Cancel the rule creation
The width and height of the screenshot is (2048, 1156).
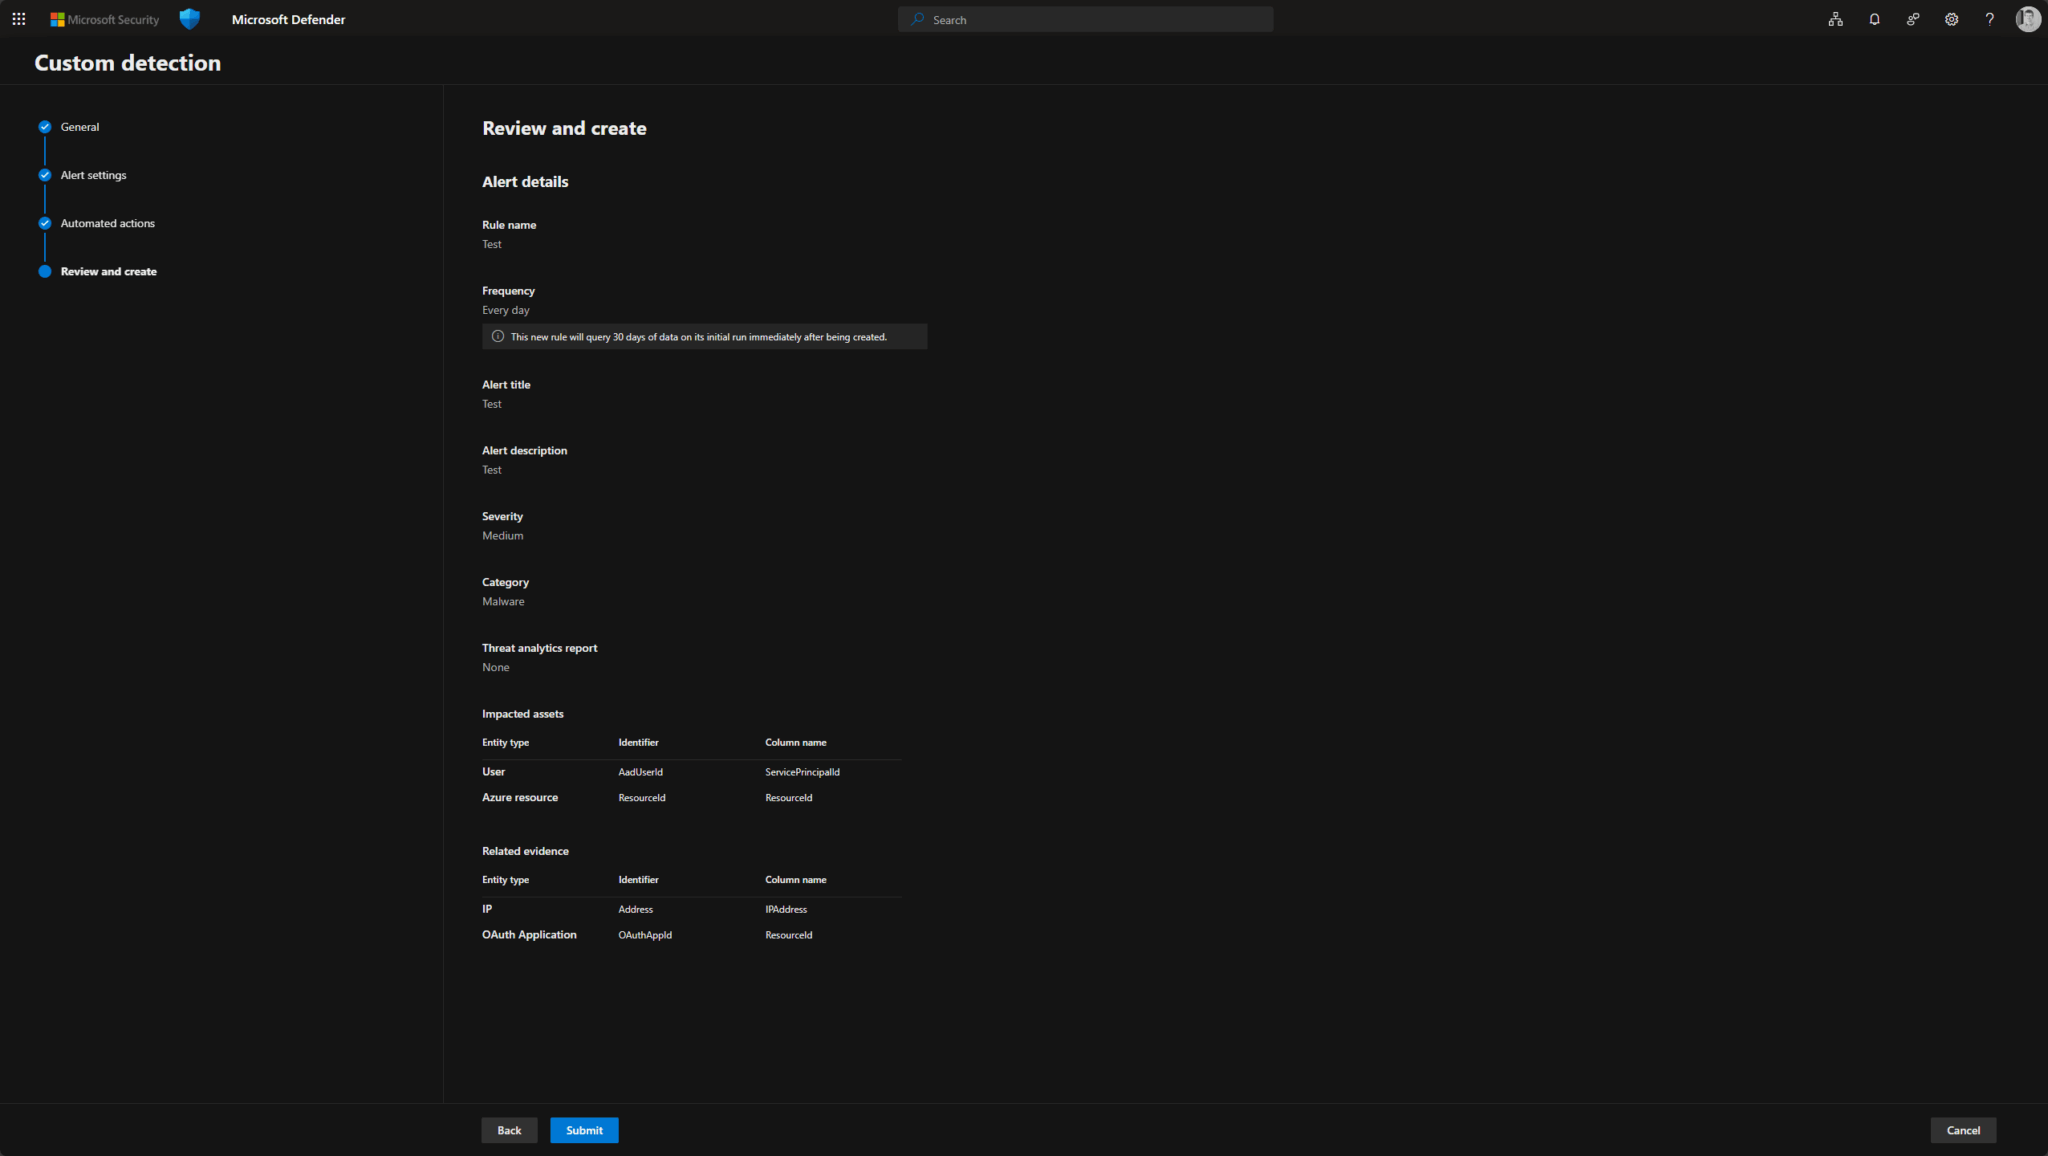point(1962,1130)
